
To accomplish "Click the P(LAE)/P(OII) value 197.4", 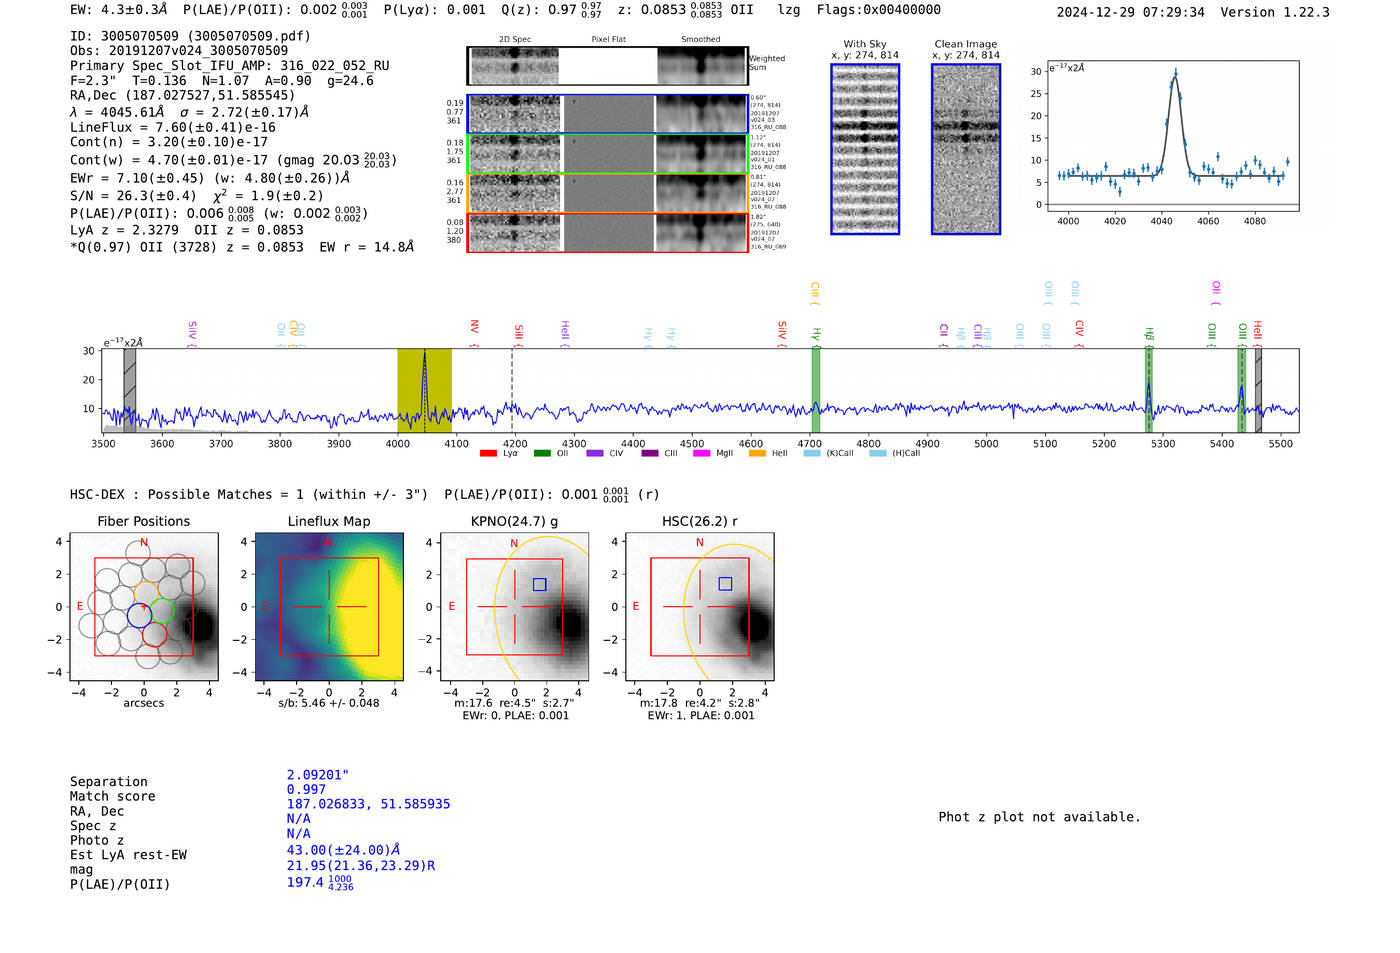I will [320, 883].
